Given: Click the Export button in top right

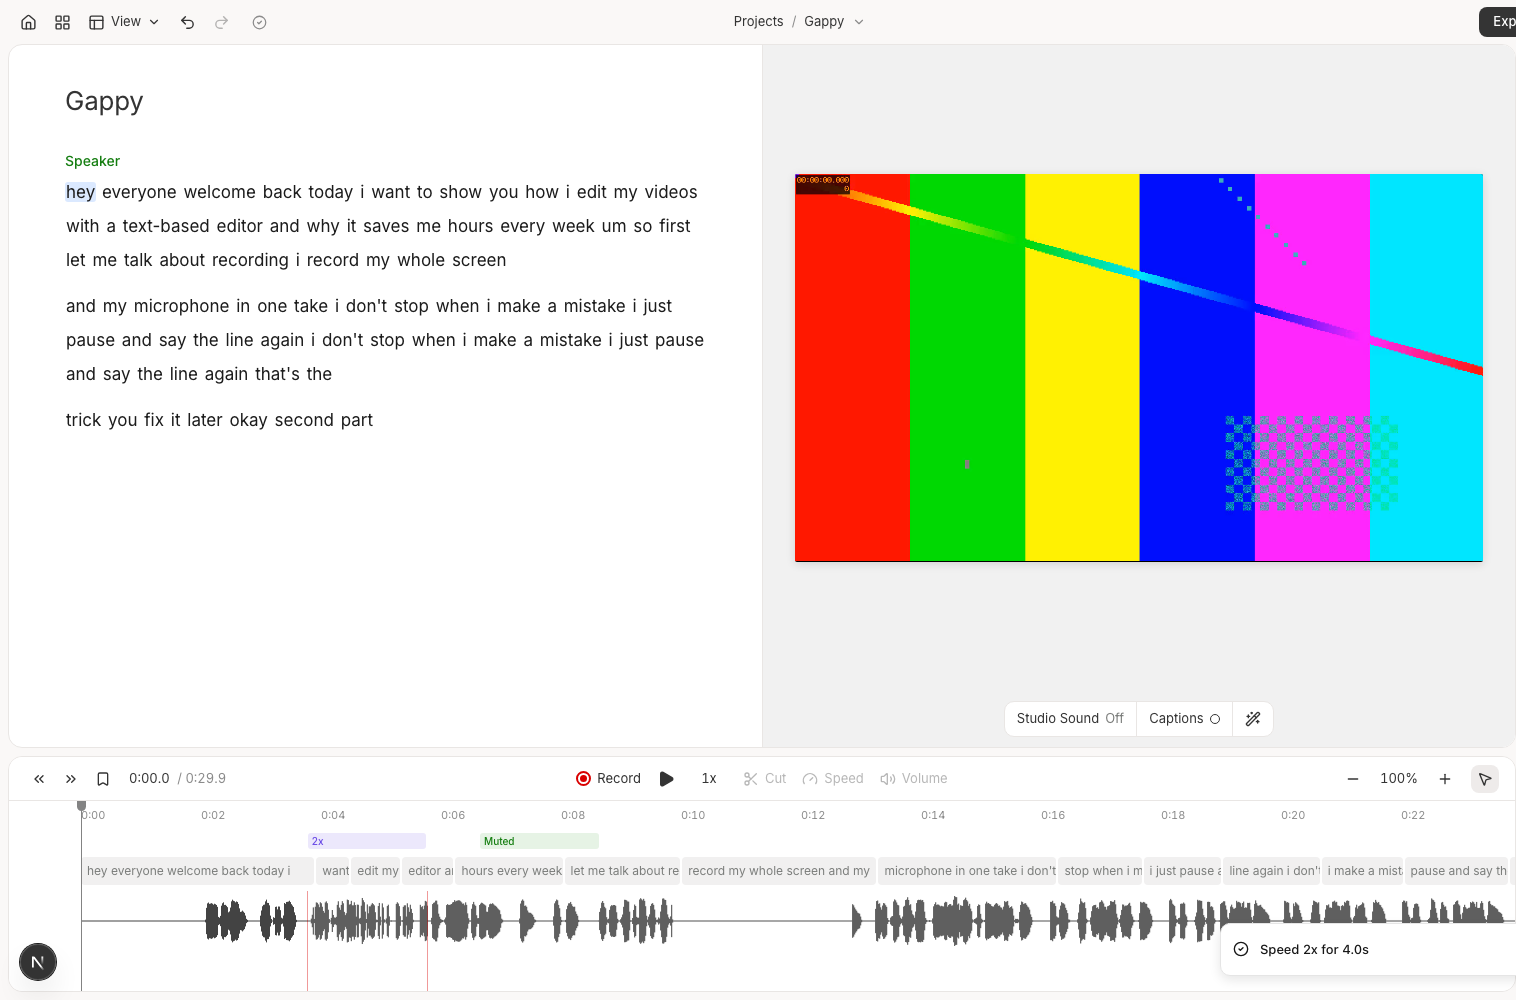Looking at the screenshot, I should pyautogui.click(x=1498, y=22).
